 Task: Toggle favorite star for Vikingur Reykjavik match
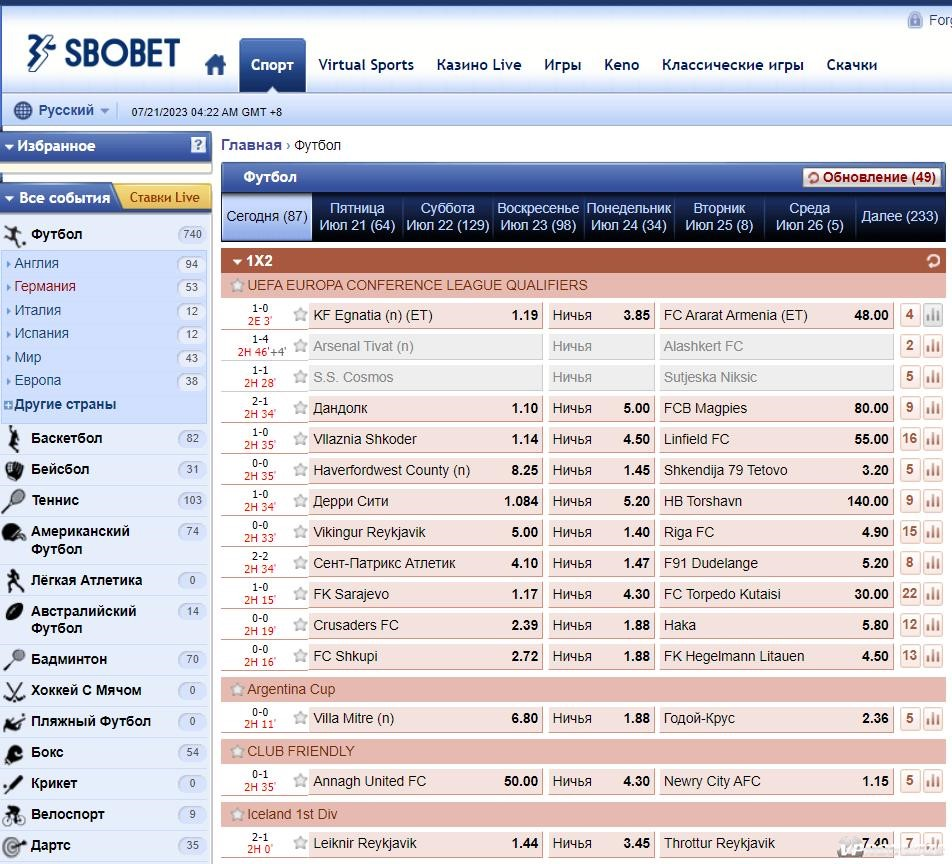300,532
